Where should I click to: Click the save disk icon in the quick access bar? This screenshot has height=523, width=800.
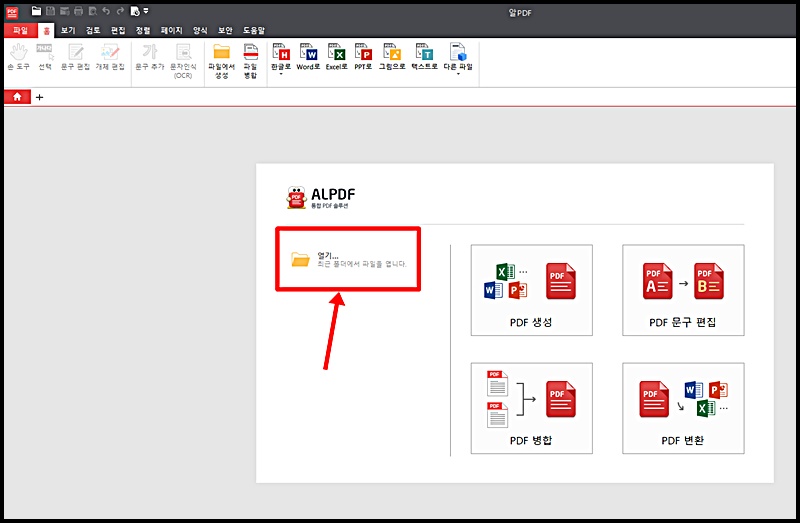pyautogui.click(x=50, y=11)
